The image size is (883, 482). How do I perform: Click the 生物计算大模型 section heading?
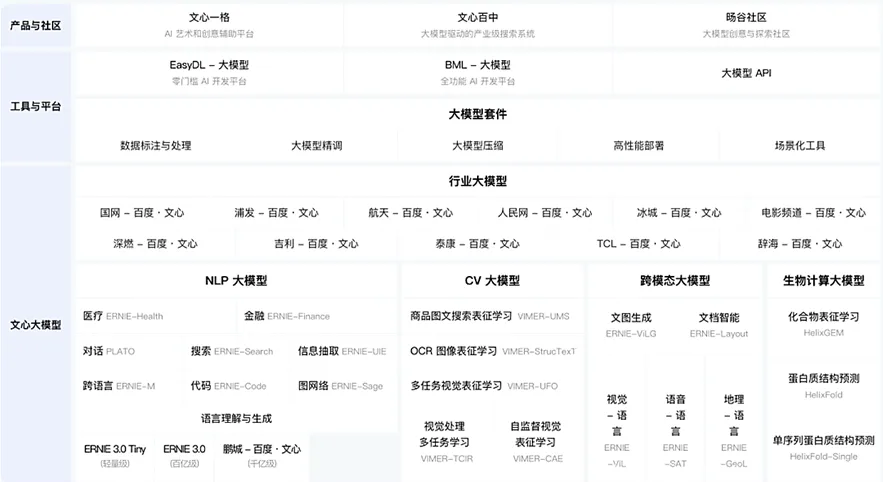tap(823, 280)
